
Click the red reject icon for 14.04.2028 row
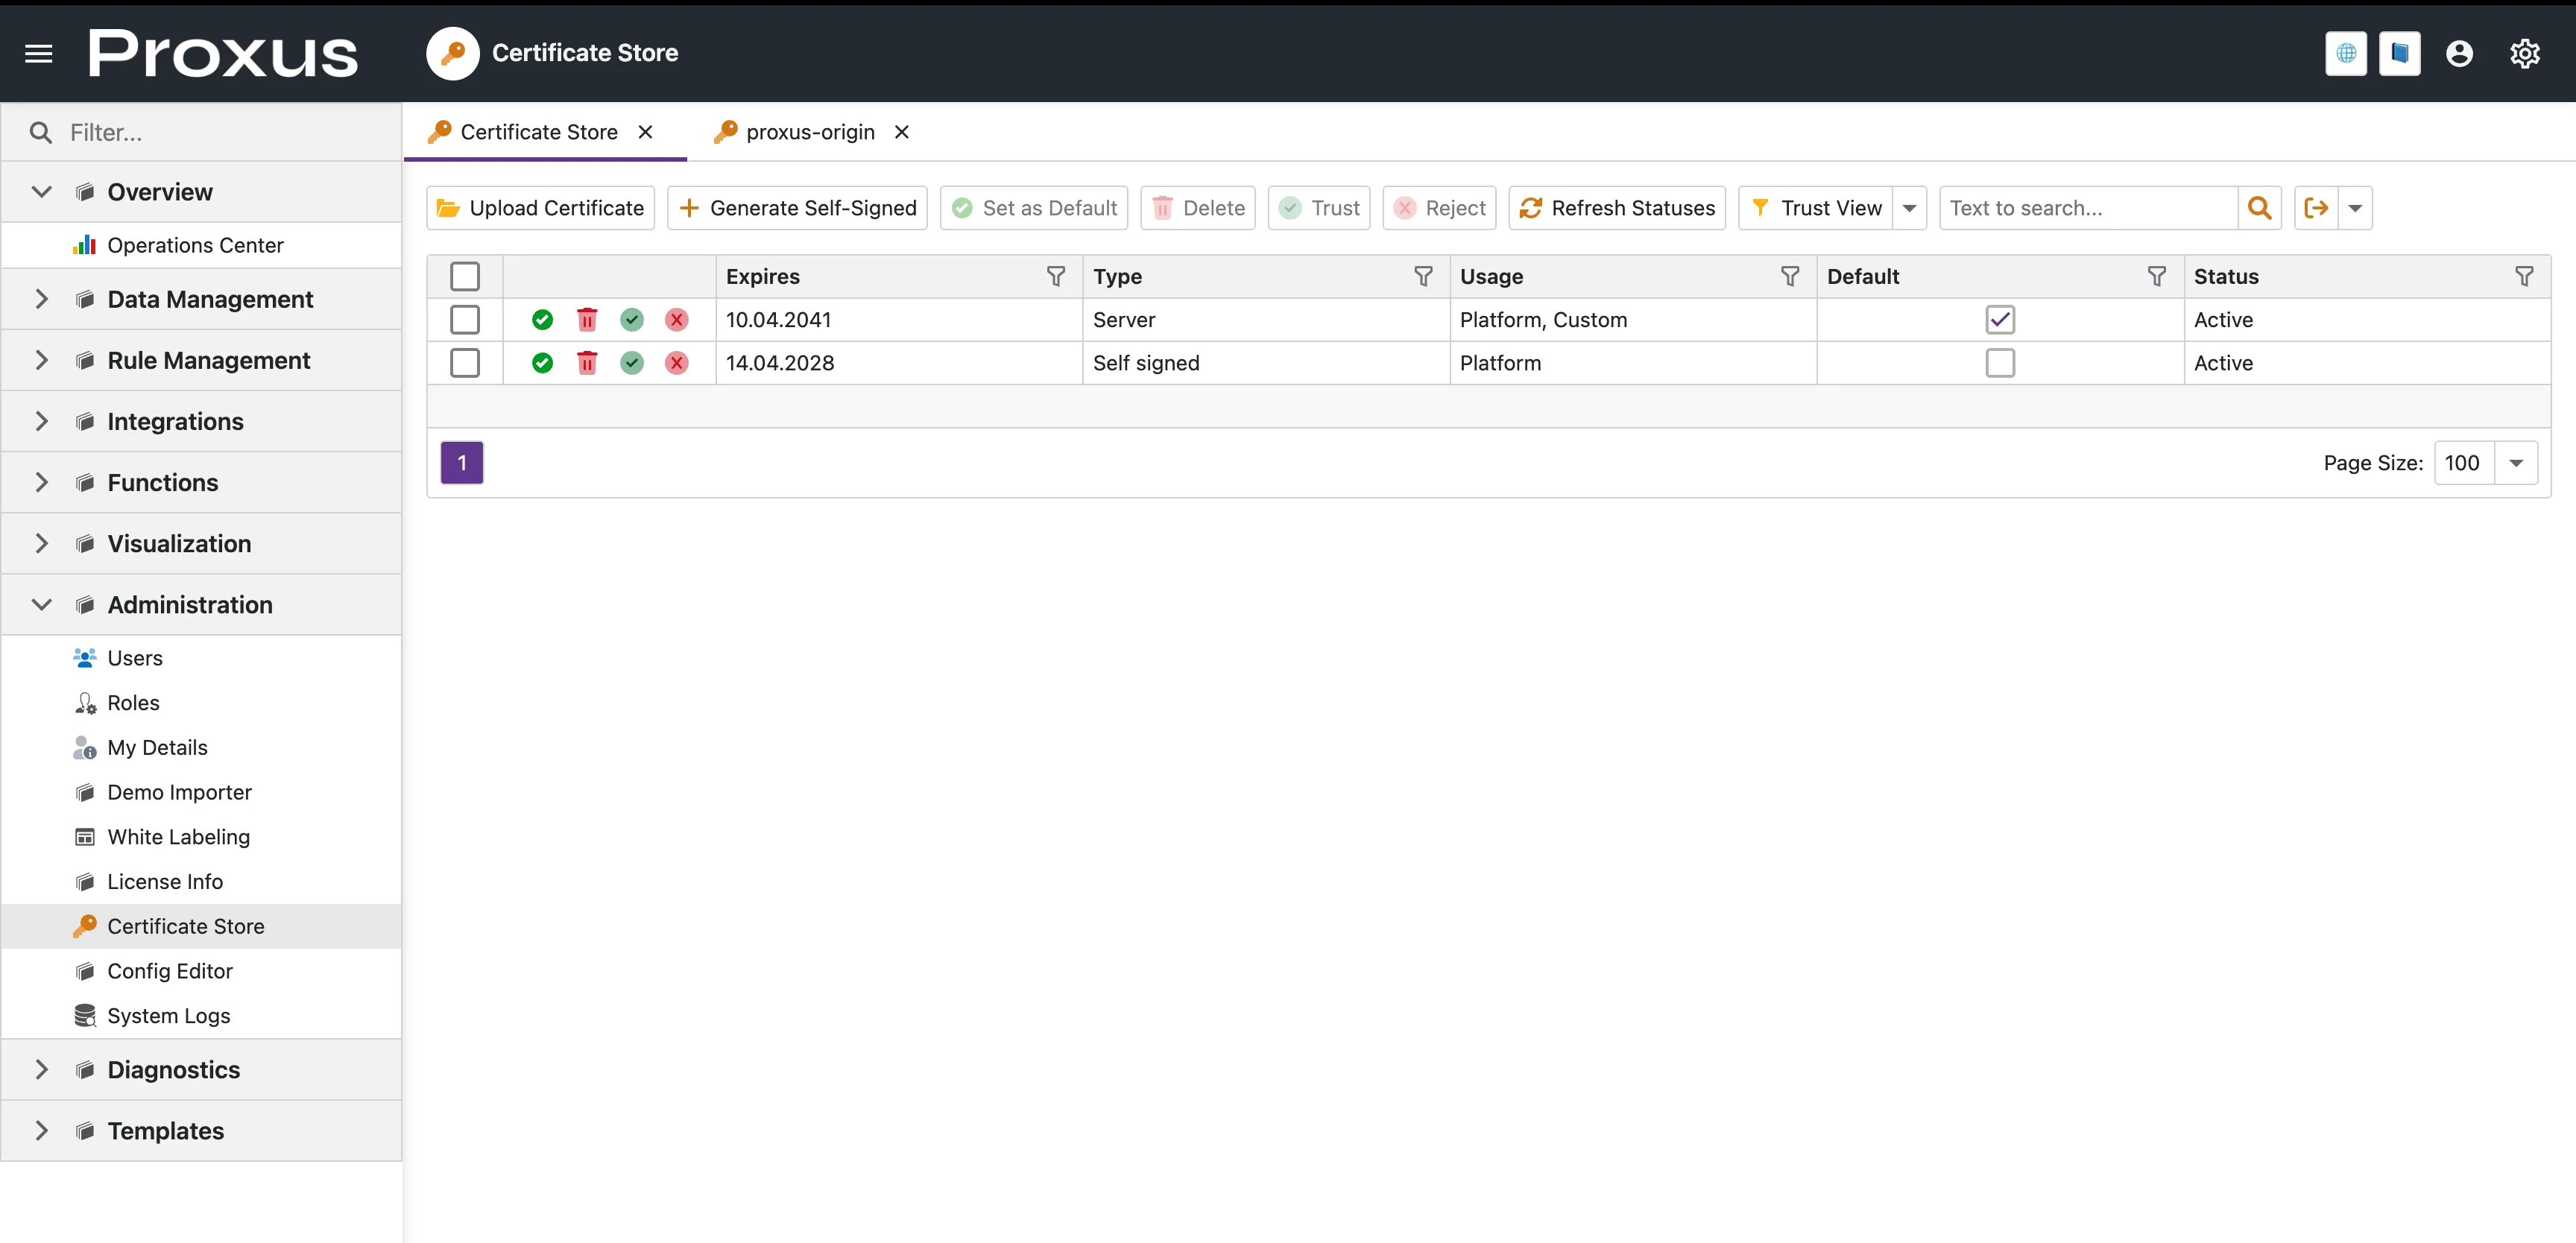pyautogui.click(x=677, y=363)
